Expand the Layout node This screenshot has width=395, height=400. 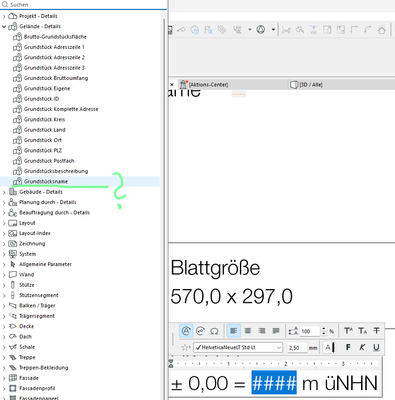(x=4, y=223)
